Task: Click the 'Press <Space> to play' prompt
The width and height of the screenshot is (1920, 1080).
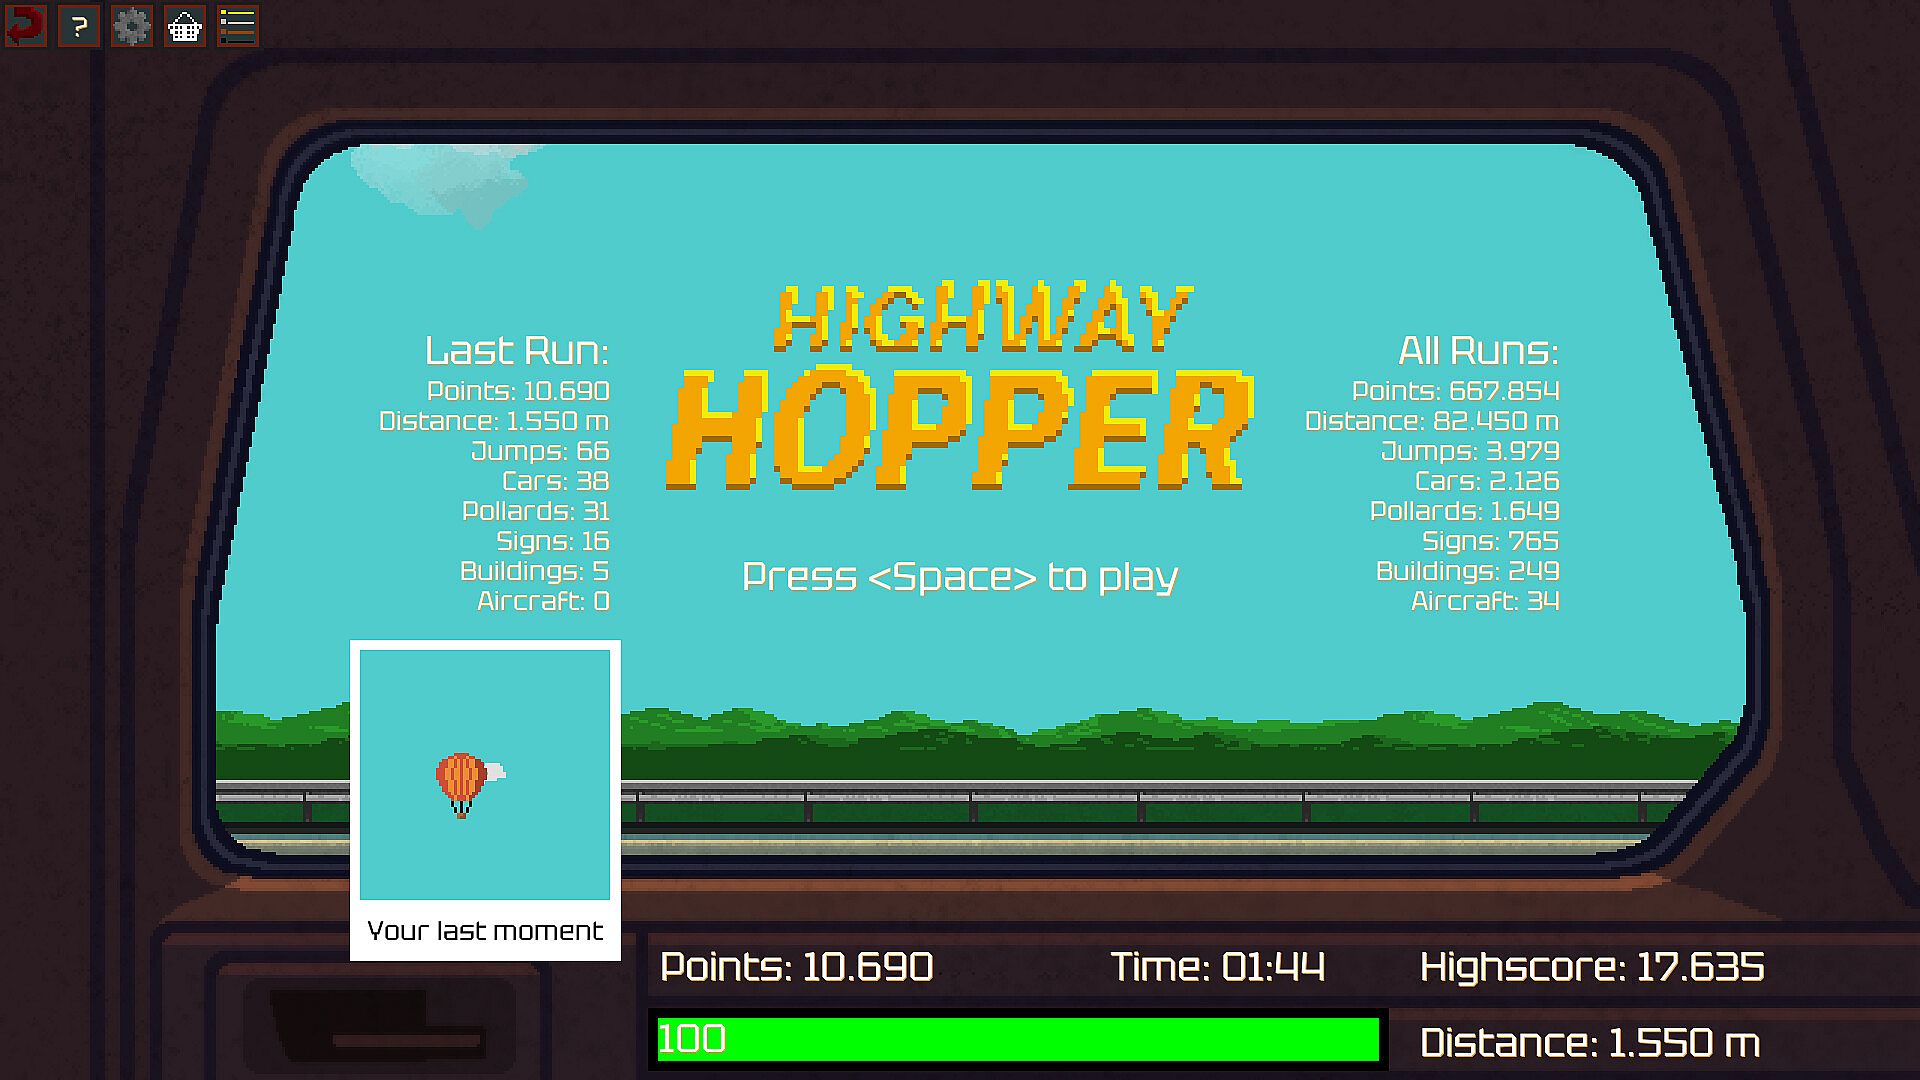Action: coord(960,577)
